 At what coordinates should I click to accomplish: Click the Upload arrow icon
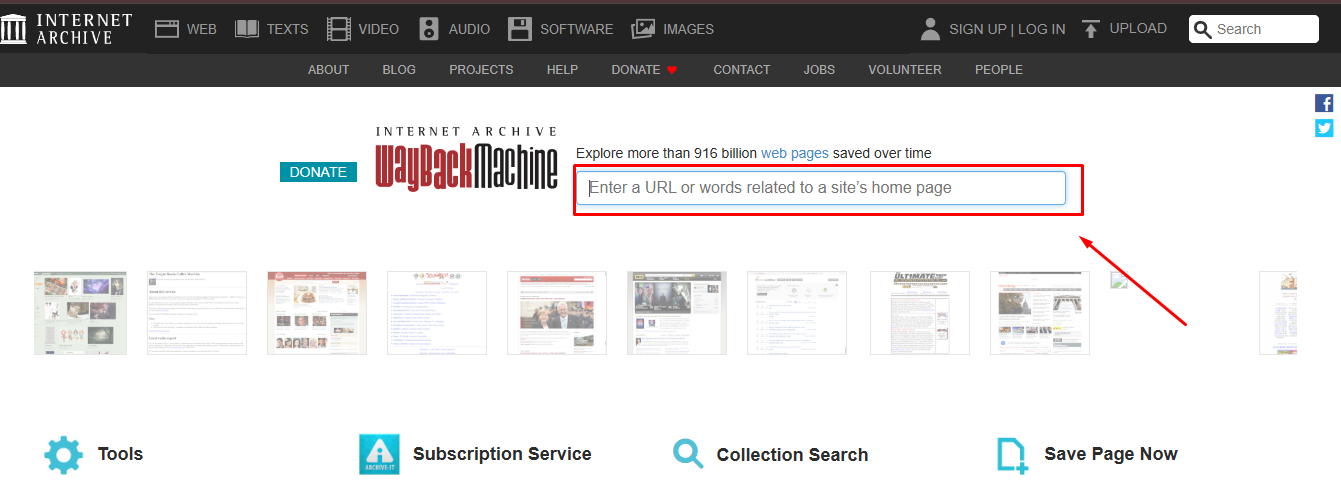[1091, 29]
